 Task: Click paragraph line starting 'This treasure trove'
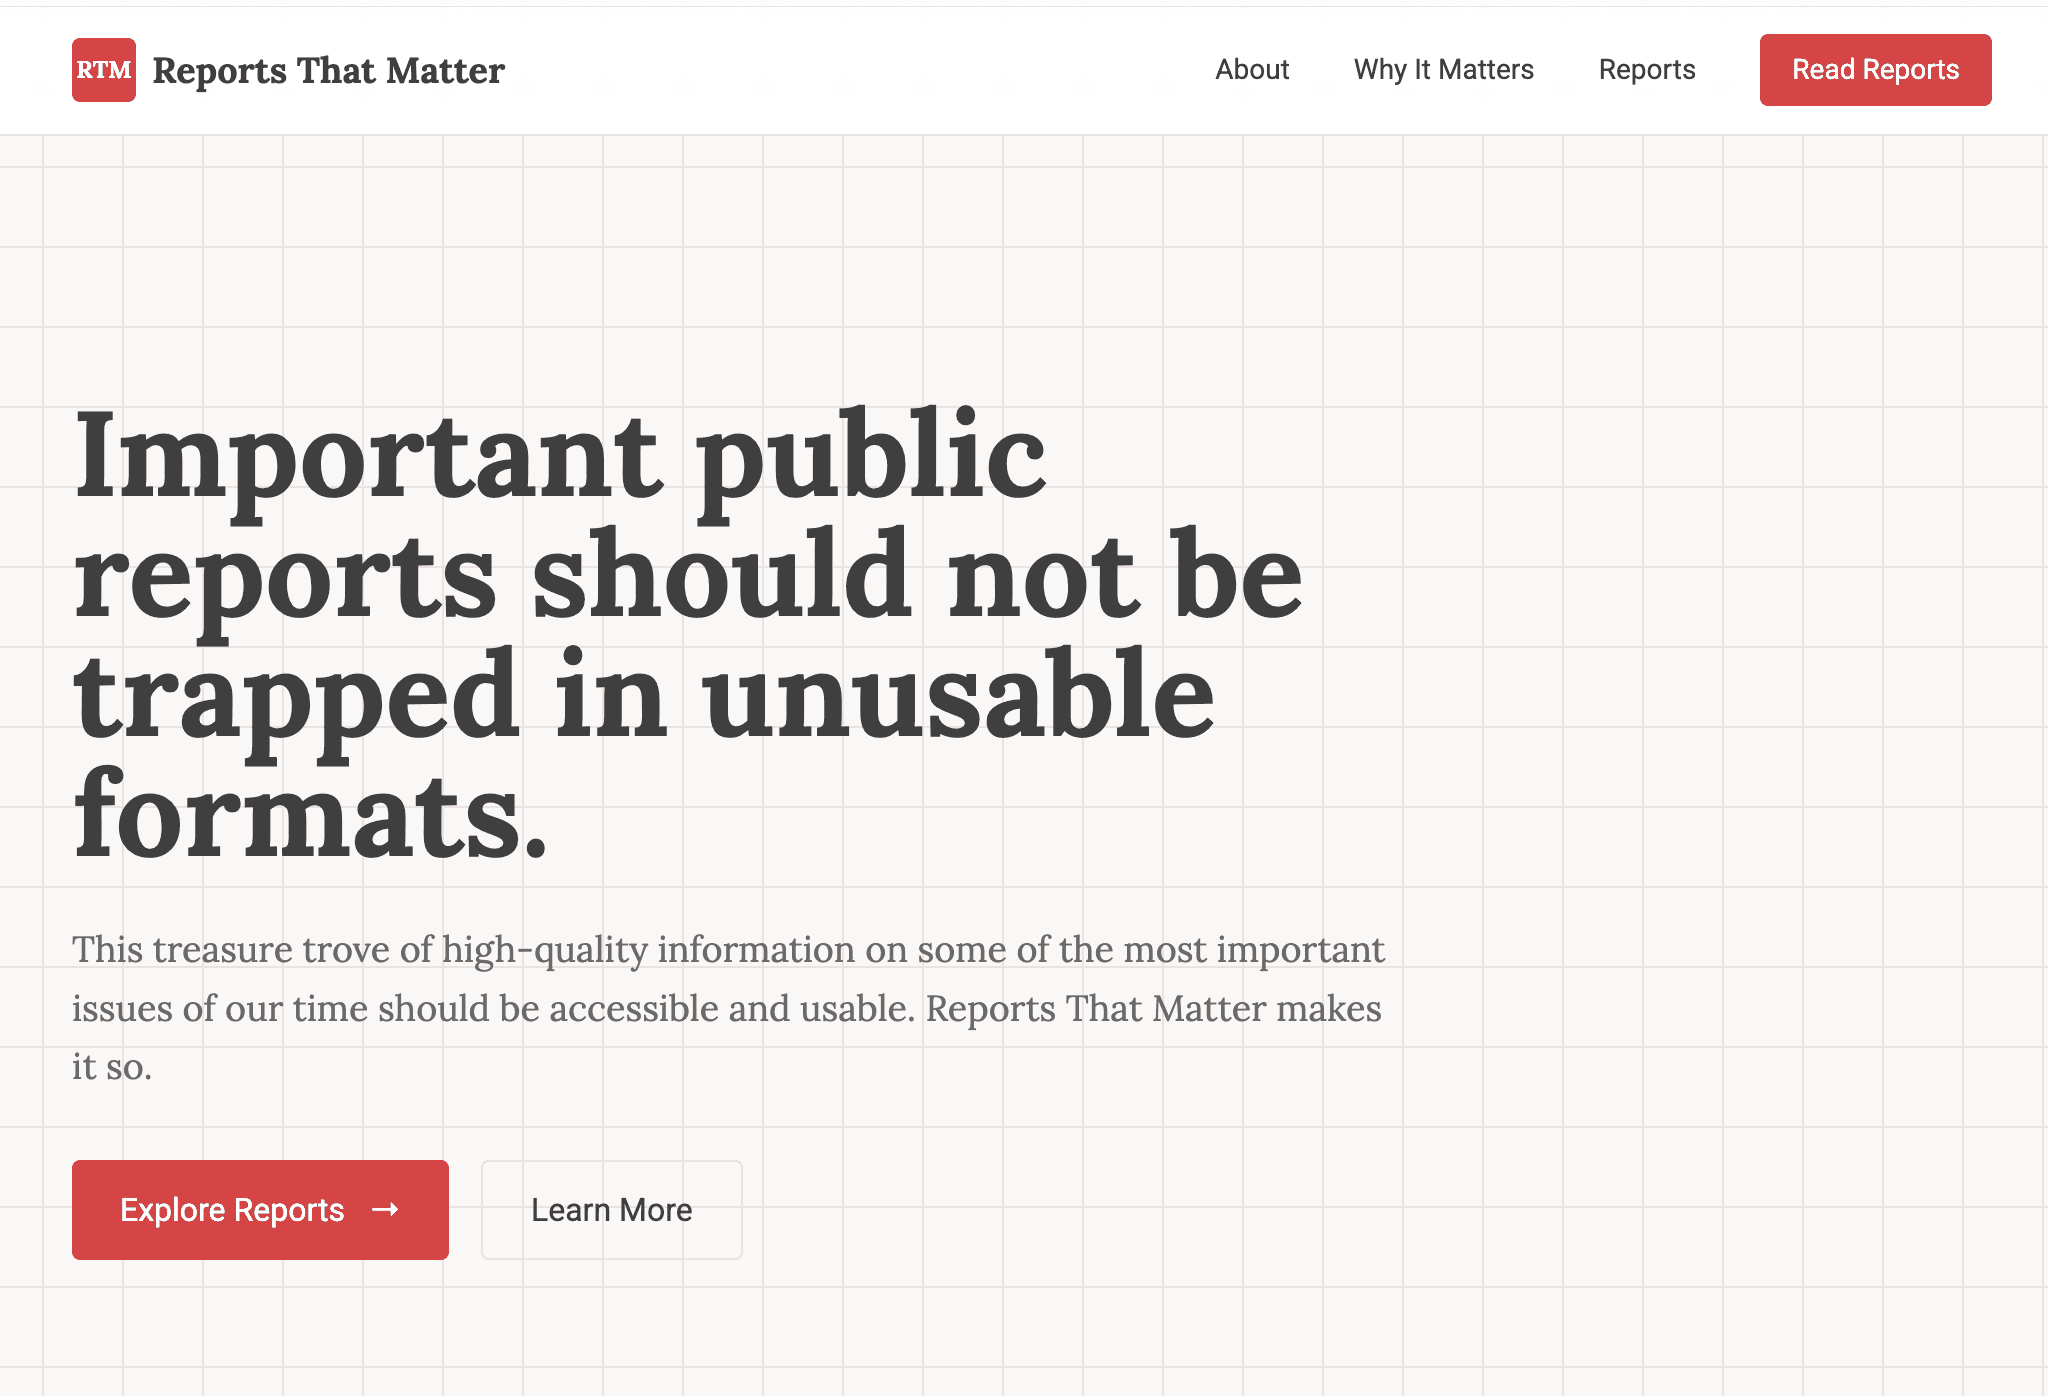[x=728, y=950]
